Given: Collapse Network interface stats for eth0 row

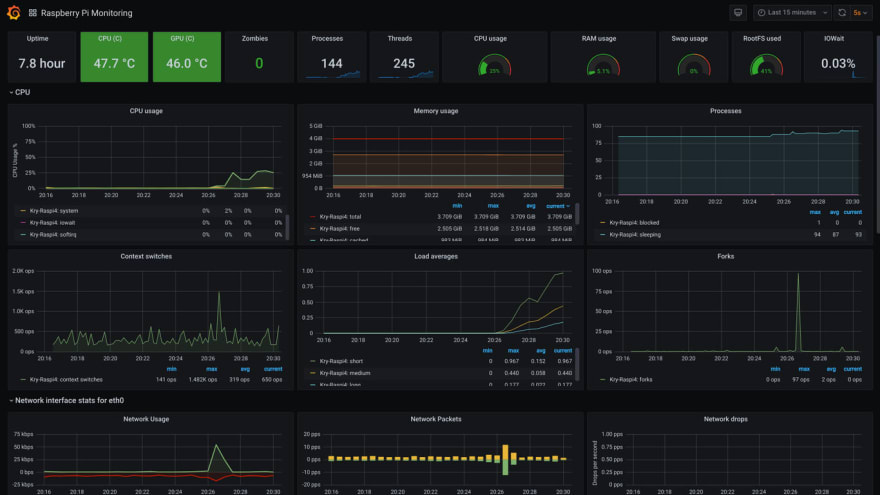Looking at the screenshot, I should coord(66,400).
